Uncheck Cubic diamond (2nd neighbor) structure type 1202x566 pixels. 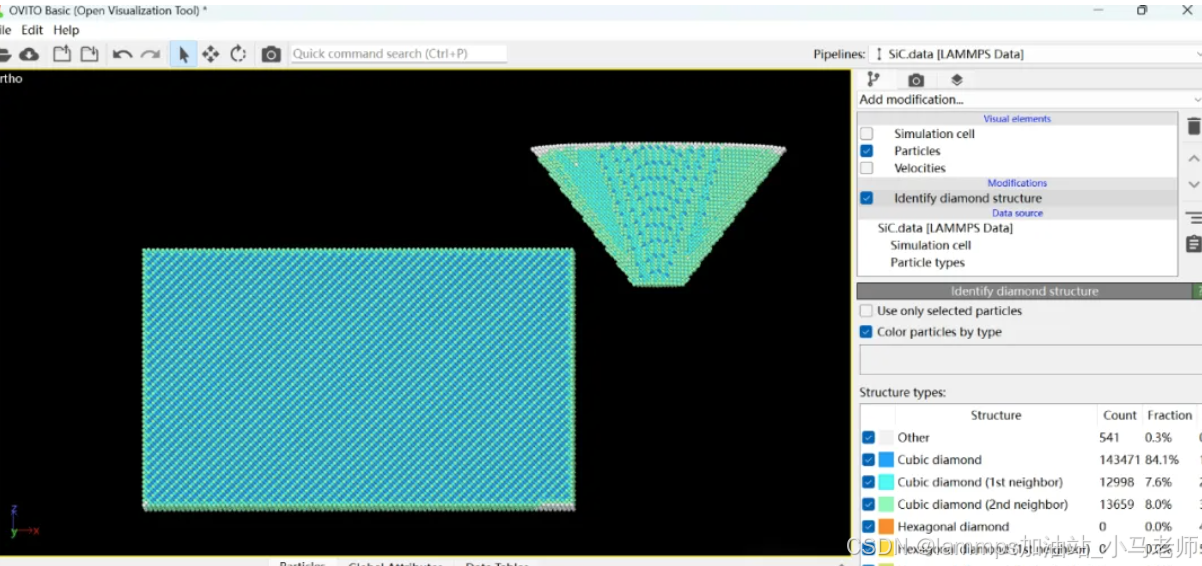[868, 505]
